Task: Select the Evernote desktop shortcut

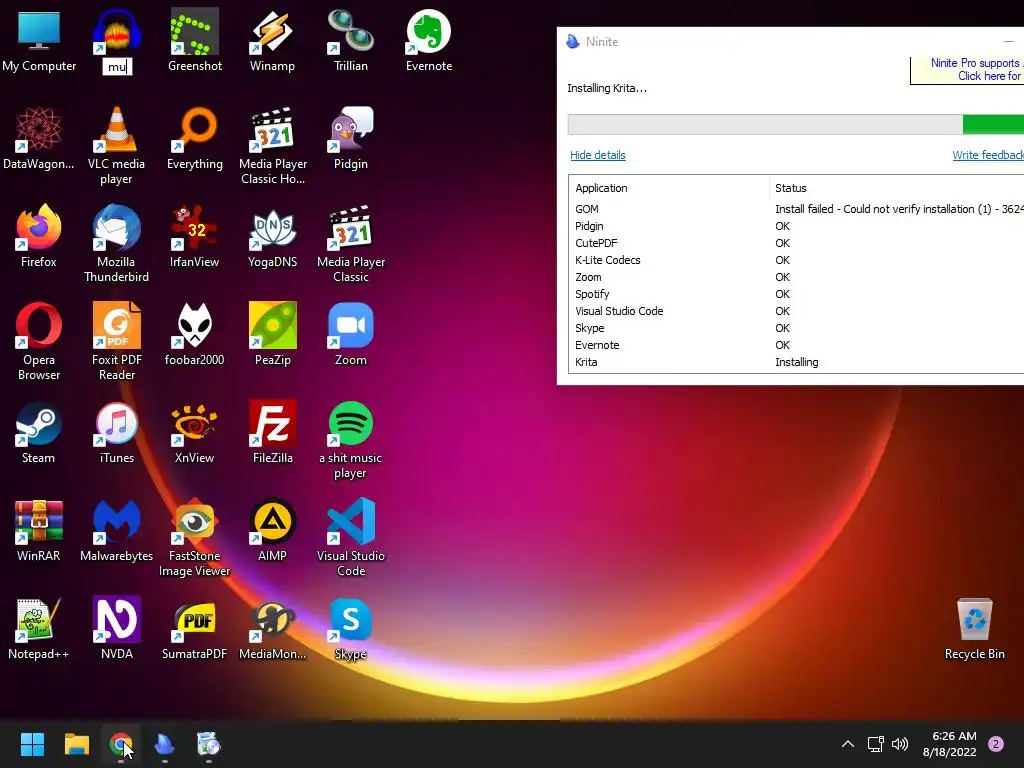Action: pos(429,40)
